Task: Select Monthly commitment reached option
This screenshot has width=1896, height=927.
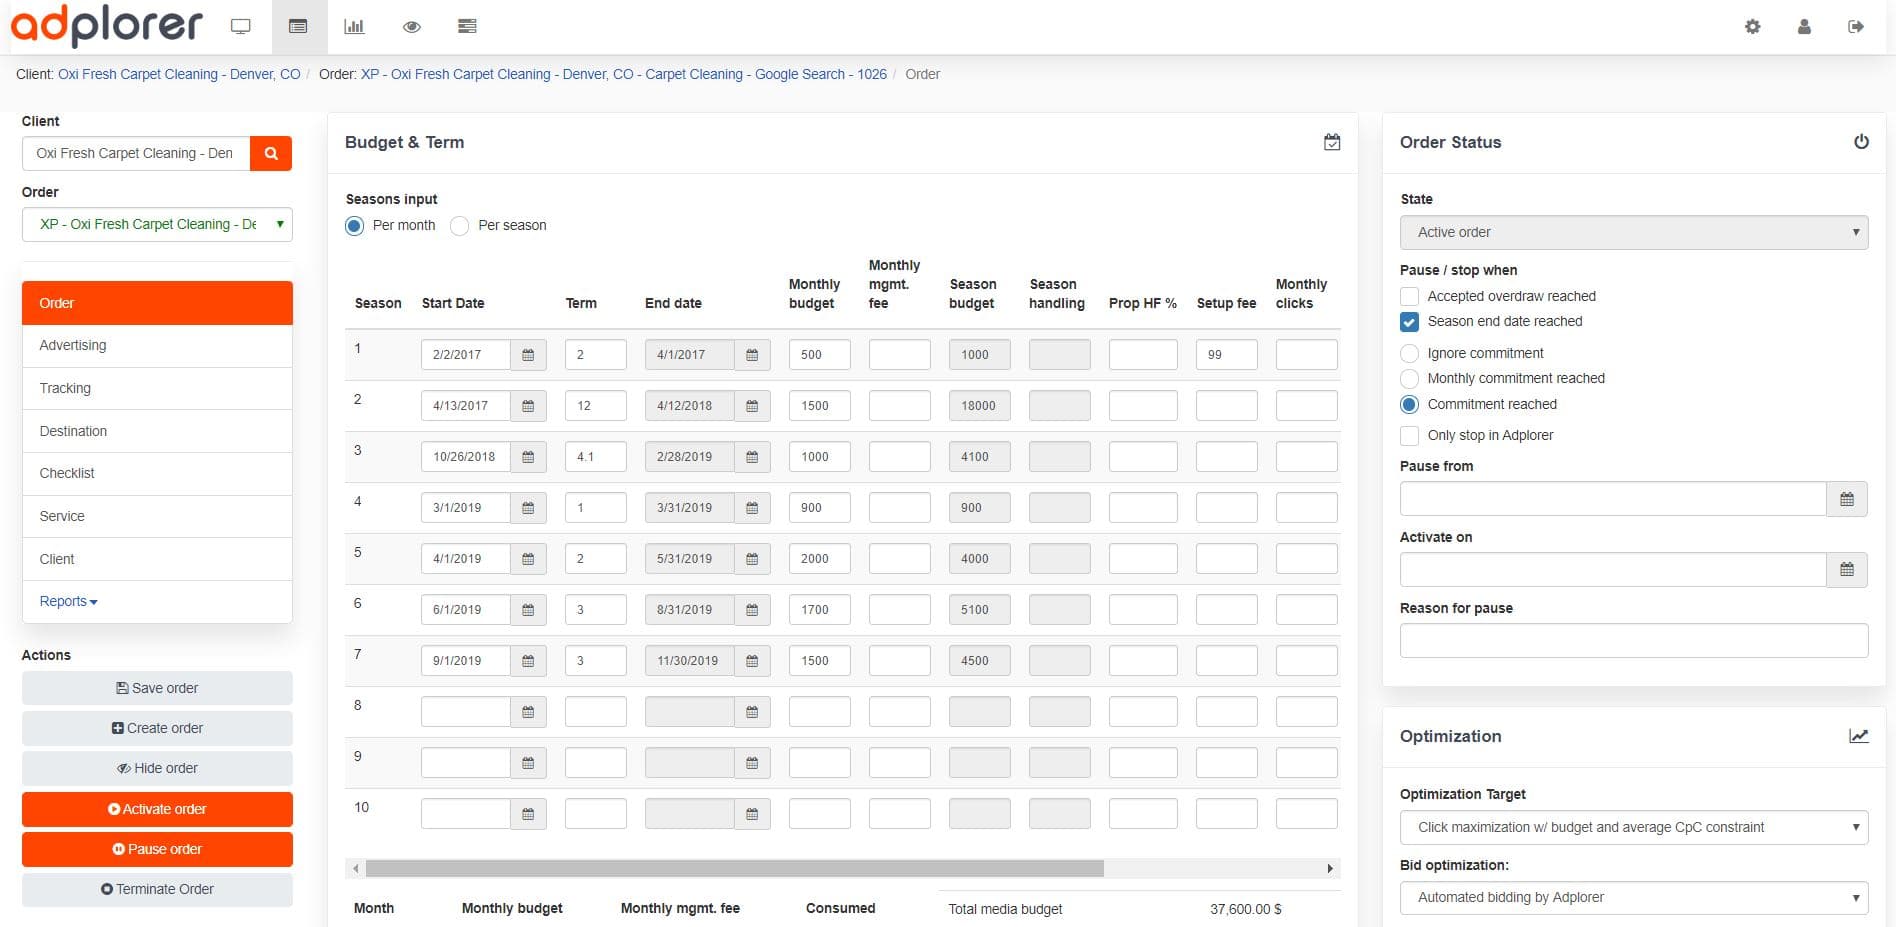Action: [1409, 379]
